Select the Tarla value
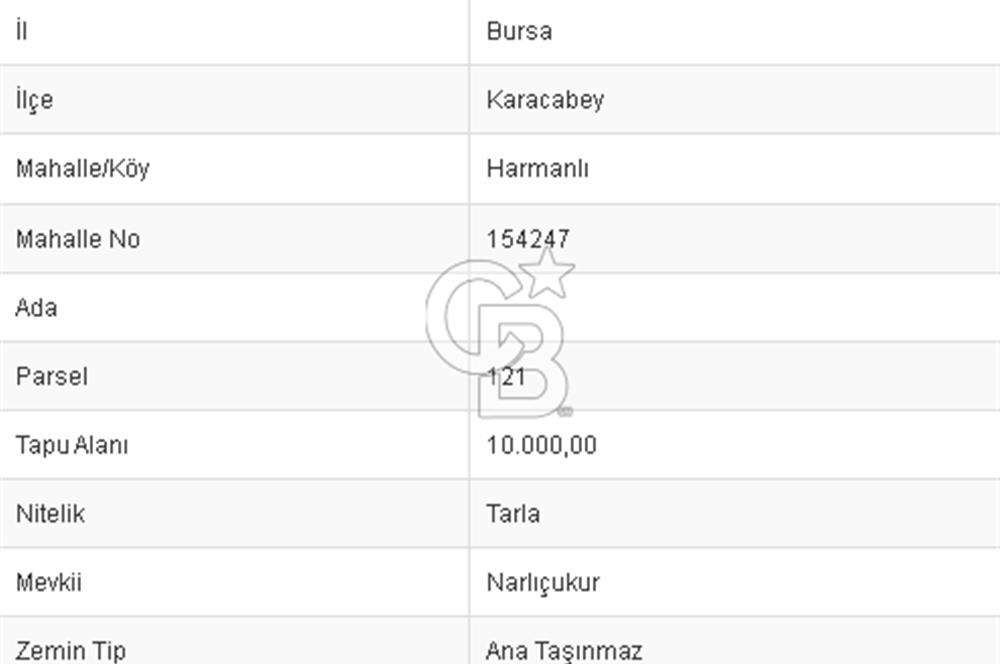Screen dimensions: 1000x664 click(x=513, y=514)
